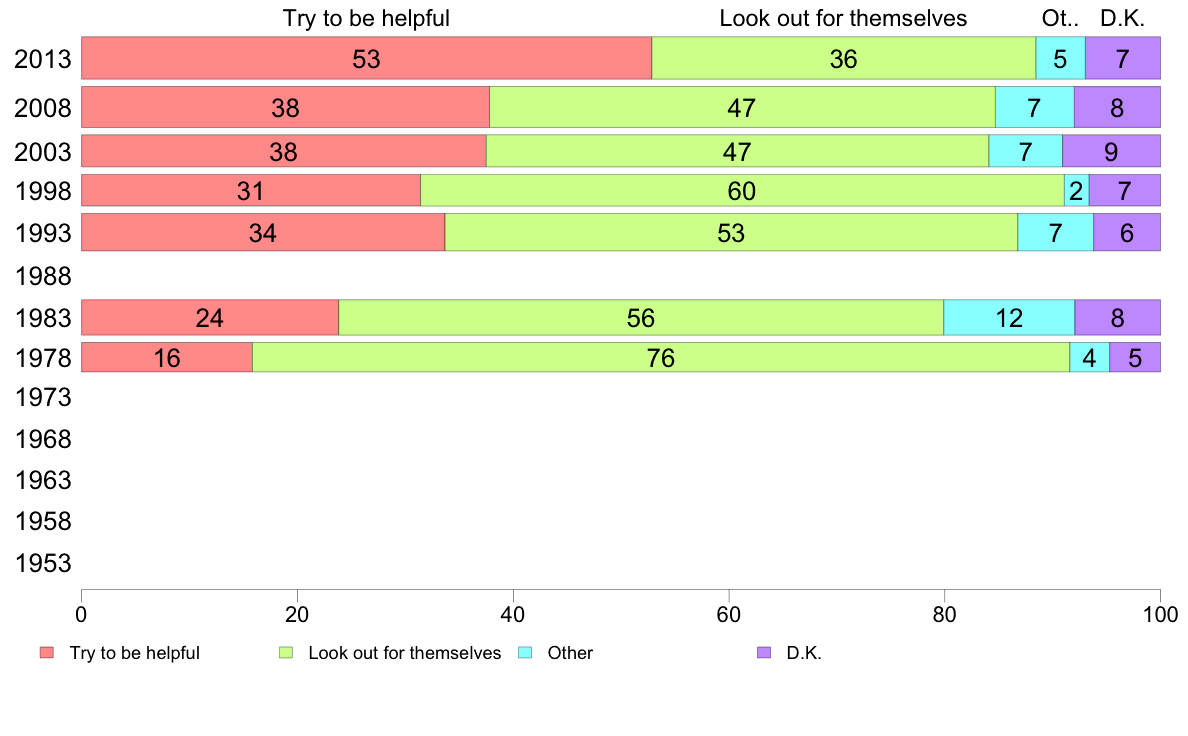Click the green Look out for themselves legend swatch
Viewport: 1188px width, 736px height.
(x=286, y=653)
